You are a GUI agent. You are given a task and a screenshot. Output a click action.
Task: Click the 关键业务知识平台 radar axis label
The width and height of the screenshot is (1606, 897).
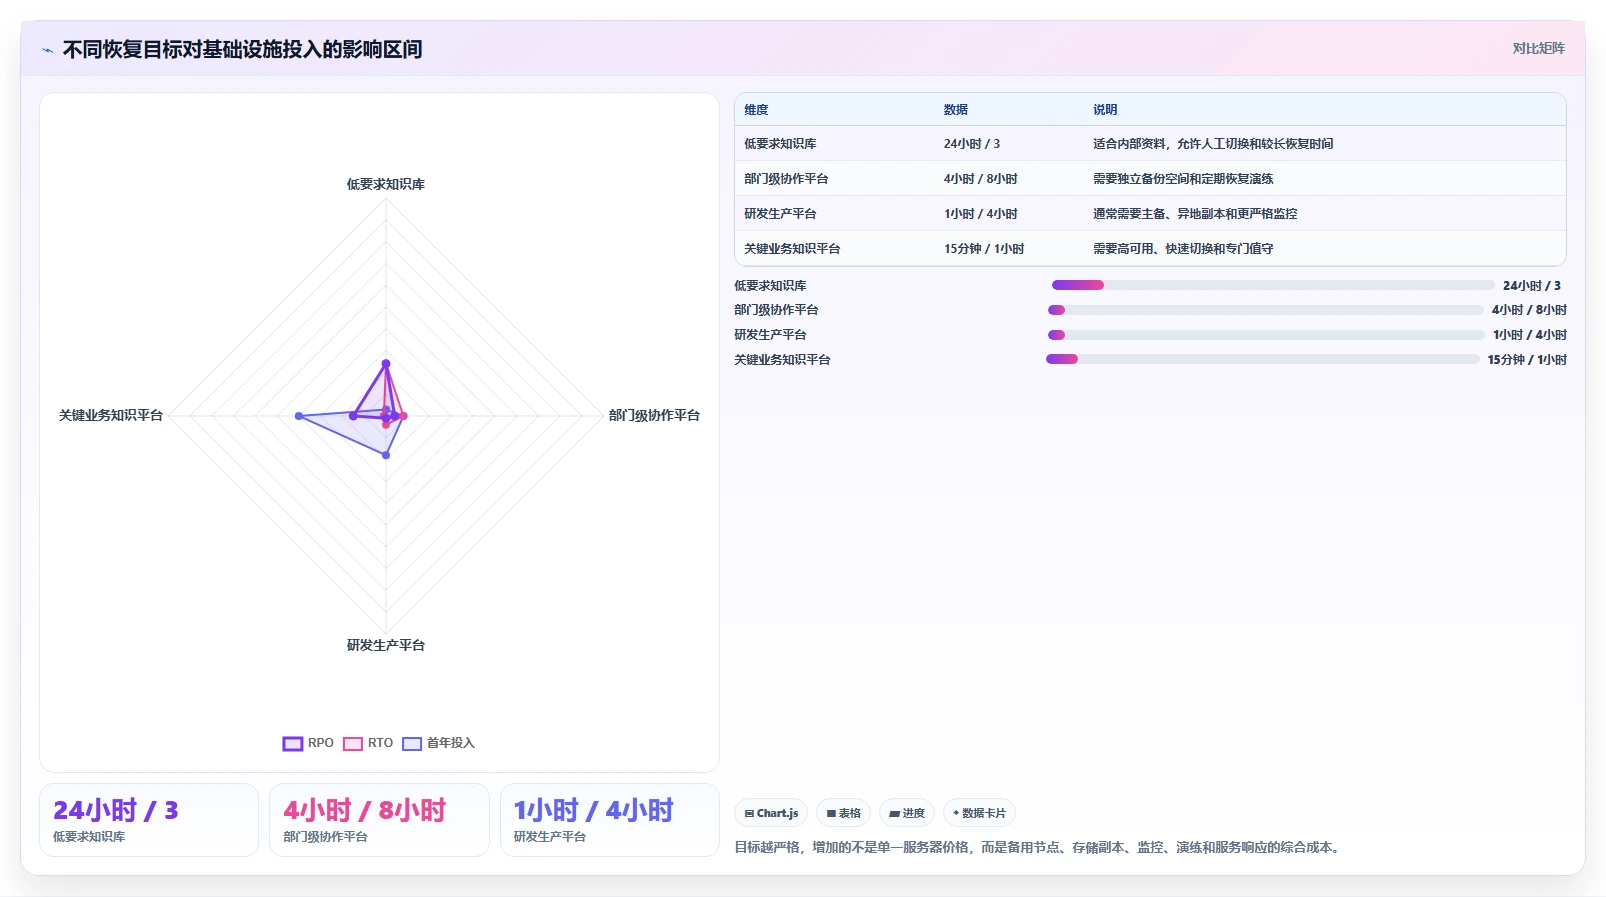pos(111,415)
